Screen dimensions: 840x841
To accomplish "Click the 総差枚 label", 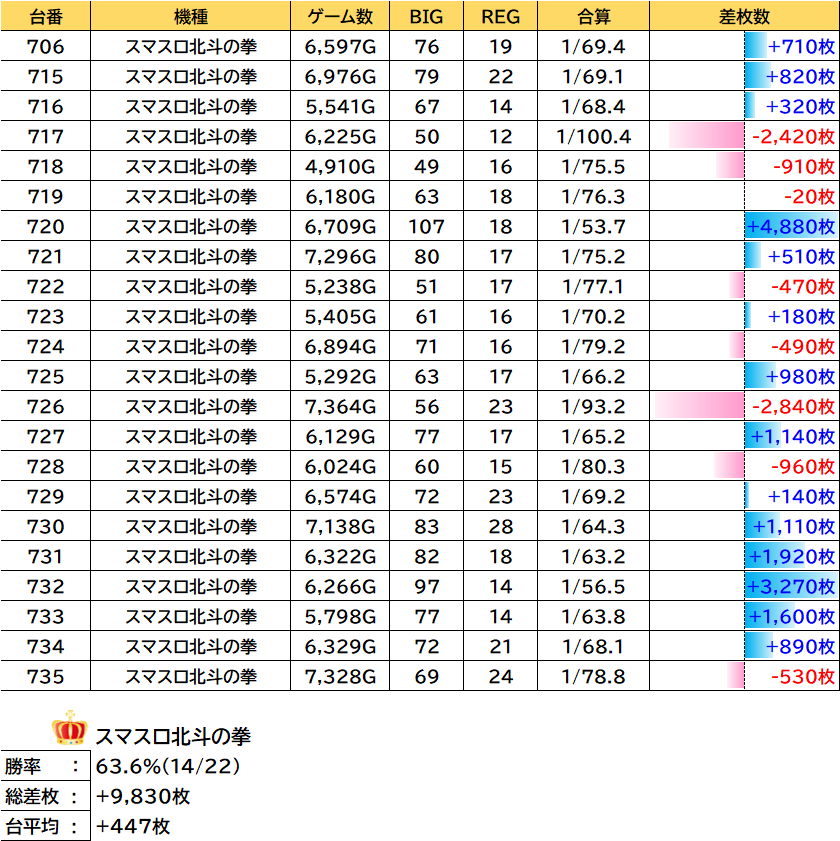I will [x=32, y=796].
